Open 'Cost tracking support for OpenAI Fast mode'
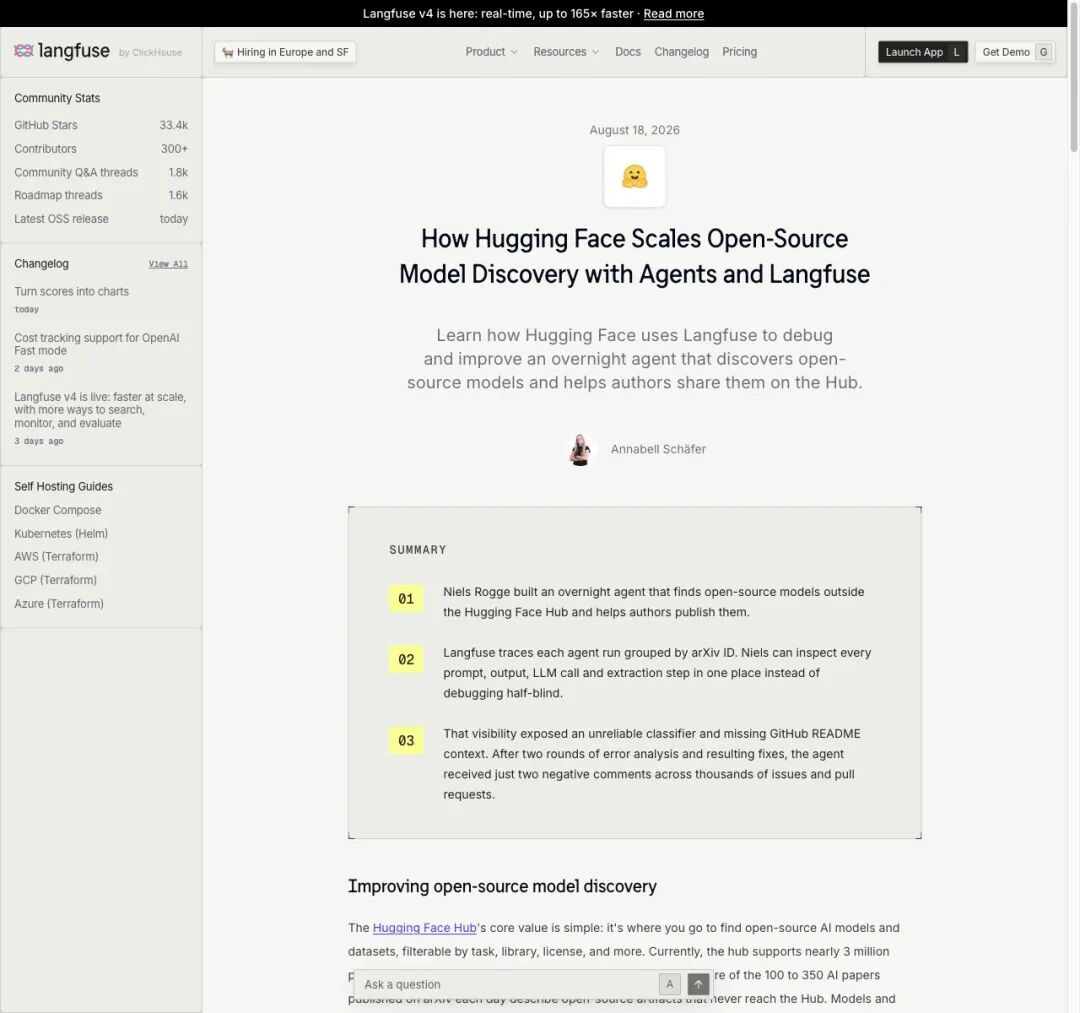This screenshot has height=1013, width=1080. [x=97, y=344]
